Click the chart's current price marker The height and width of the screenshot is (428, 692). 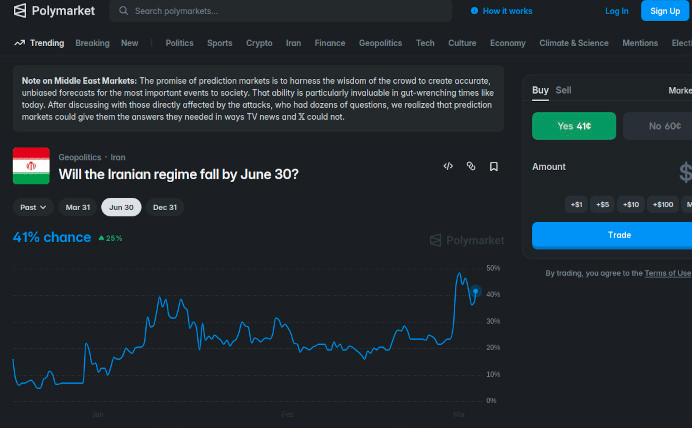[476, 292]
